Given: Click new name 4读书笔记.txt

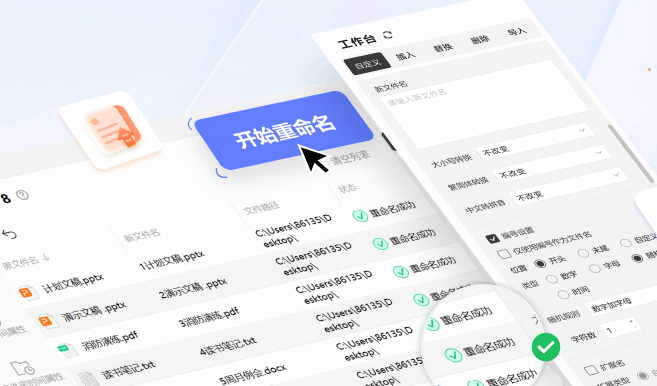Looking at the screenshot, I should [228, 346].
